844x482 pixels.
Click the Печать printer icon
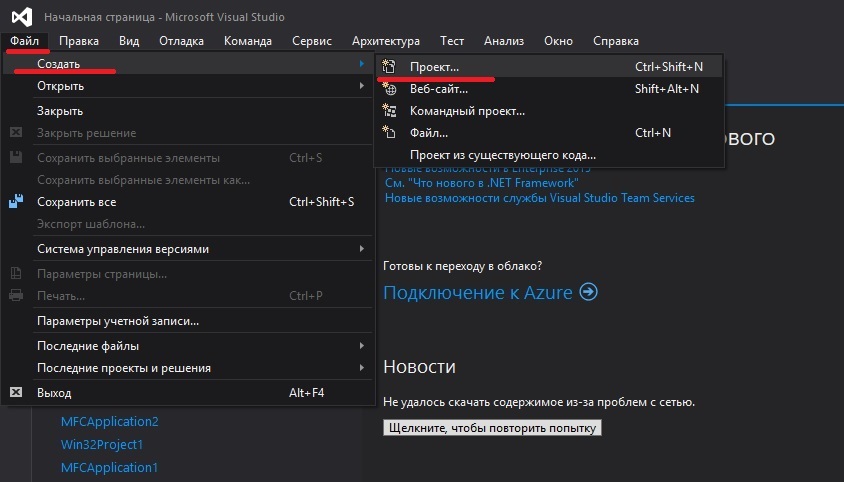[16, 295]
